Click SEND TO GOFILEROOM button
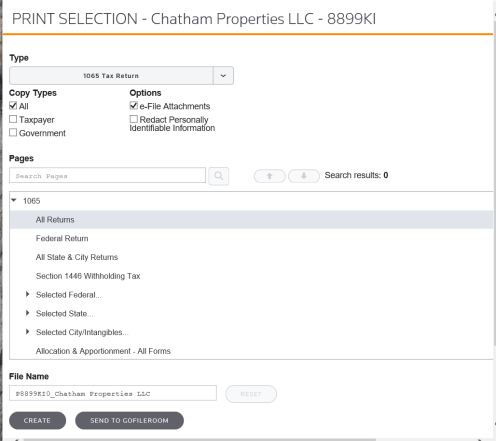Screen dimensions: 496x441 click(129, 420)
